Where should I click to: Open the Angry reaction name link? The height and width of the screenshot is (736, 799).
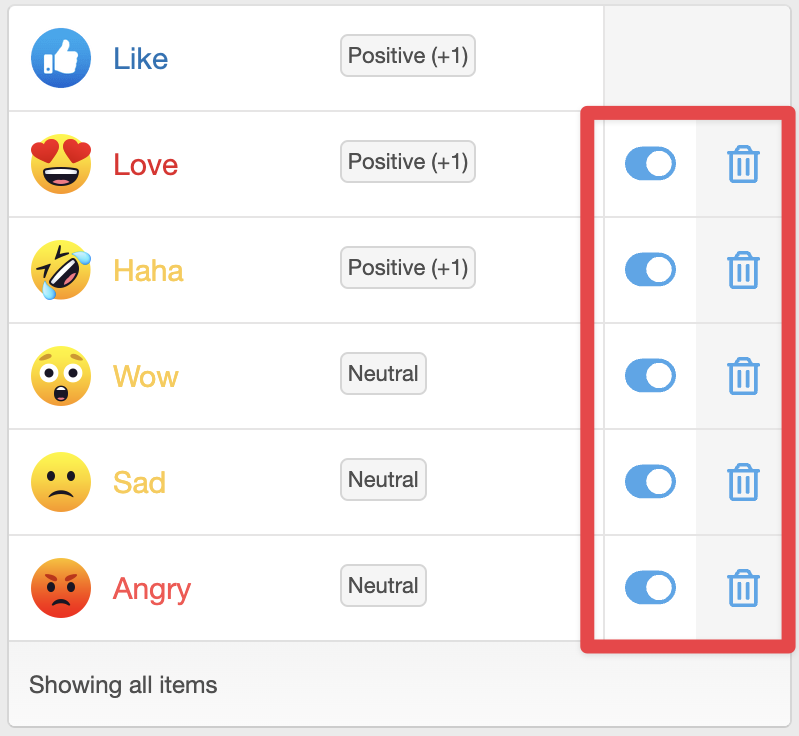pyautogui.click(x=151, y=589)
